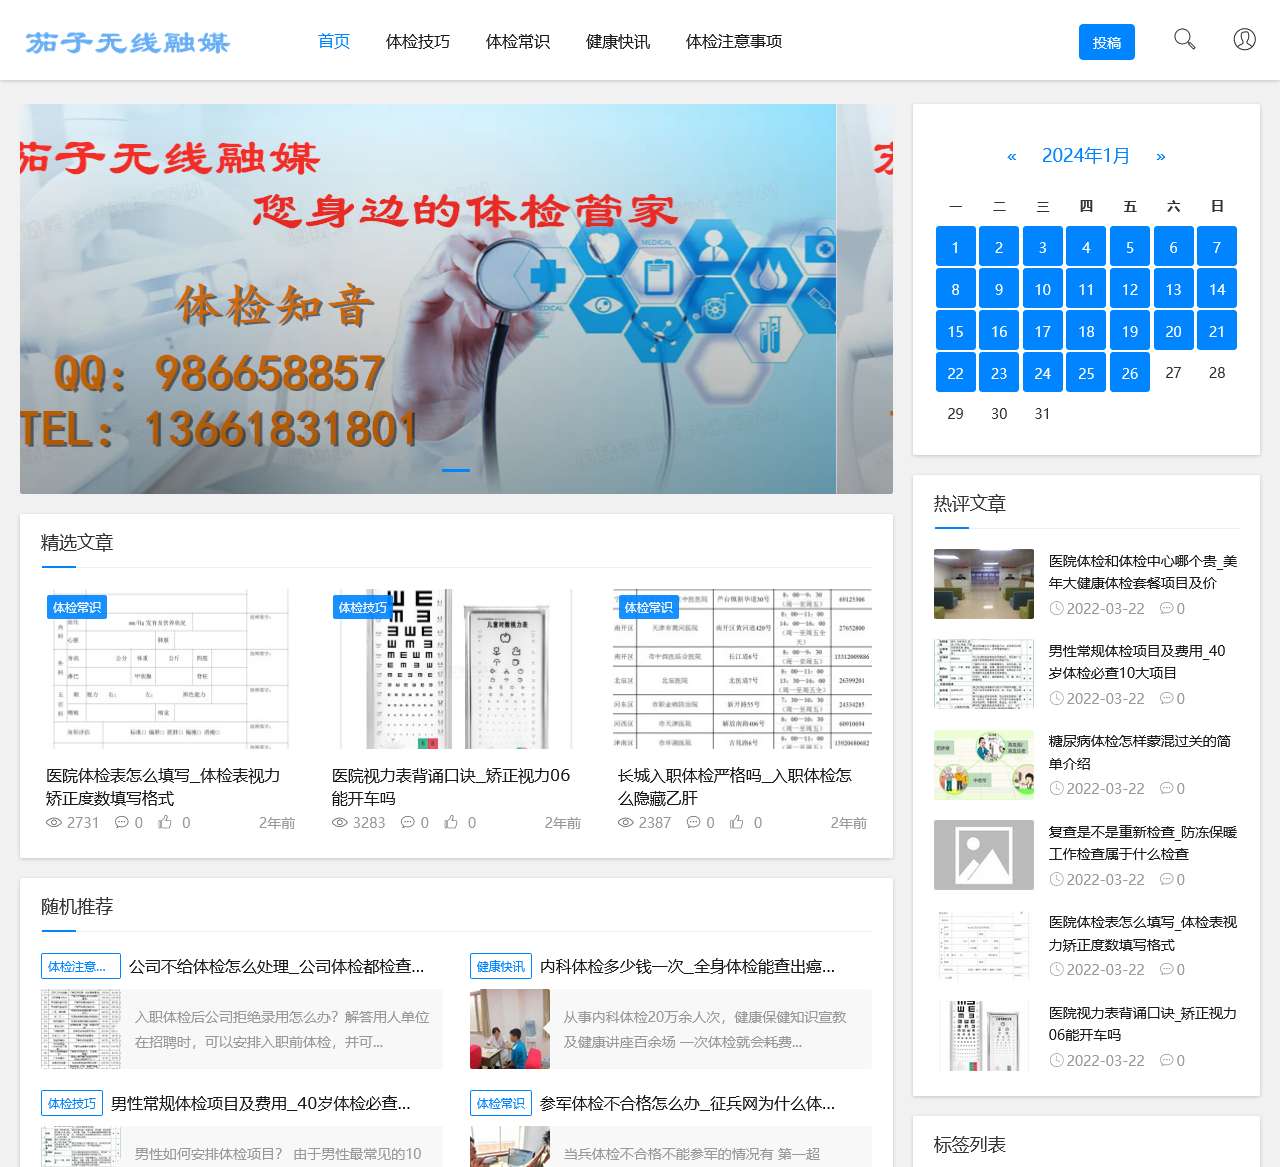Viewport: 1280px width, 1167px height.
Task: Click the views eye icon showing 2731
Action: coord(53,822)
